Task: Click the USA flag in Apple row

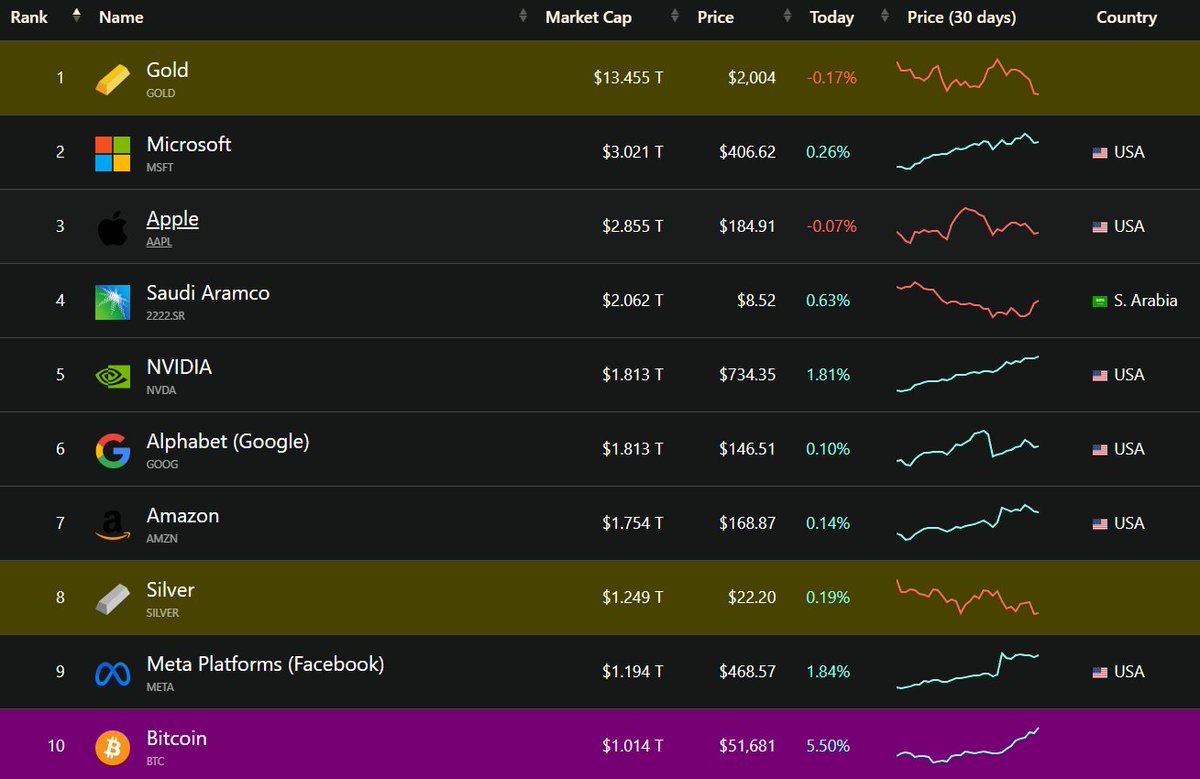Action: coord(1099,227)
